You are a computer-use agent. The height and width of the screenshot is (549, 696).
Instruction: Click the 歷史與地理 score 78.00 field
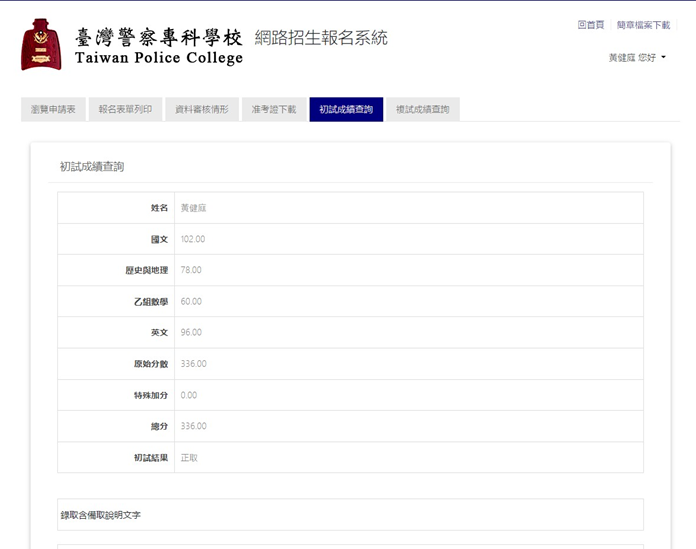(408, 270)
